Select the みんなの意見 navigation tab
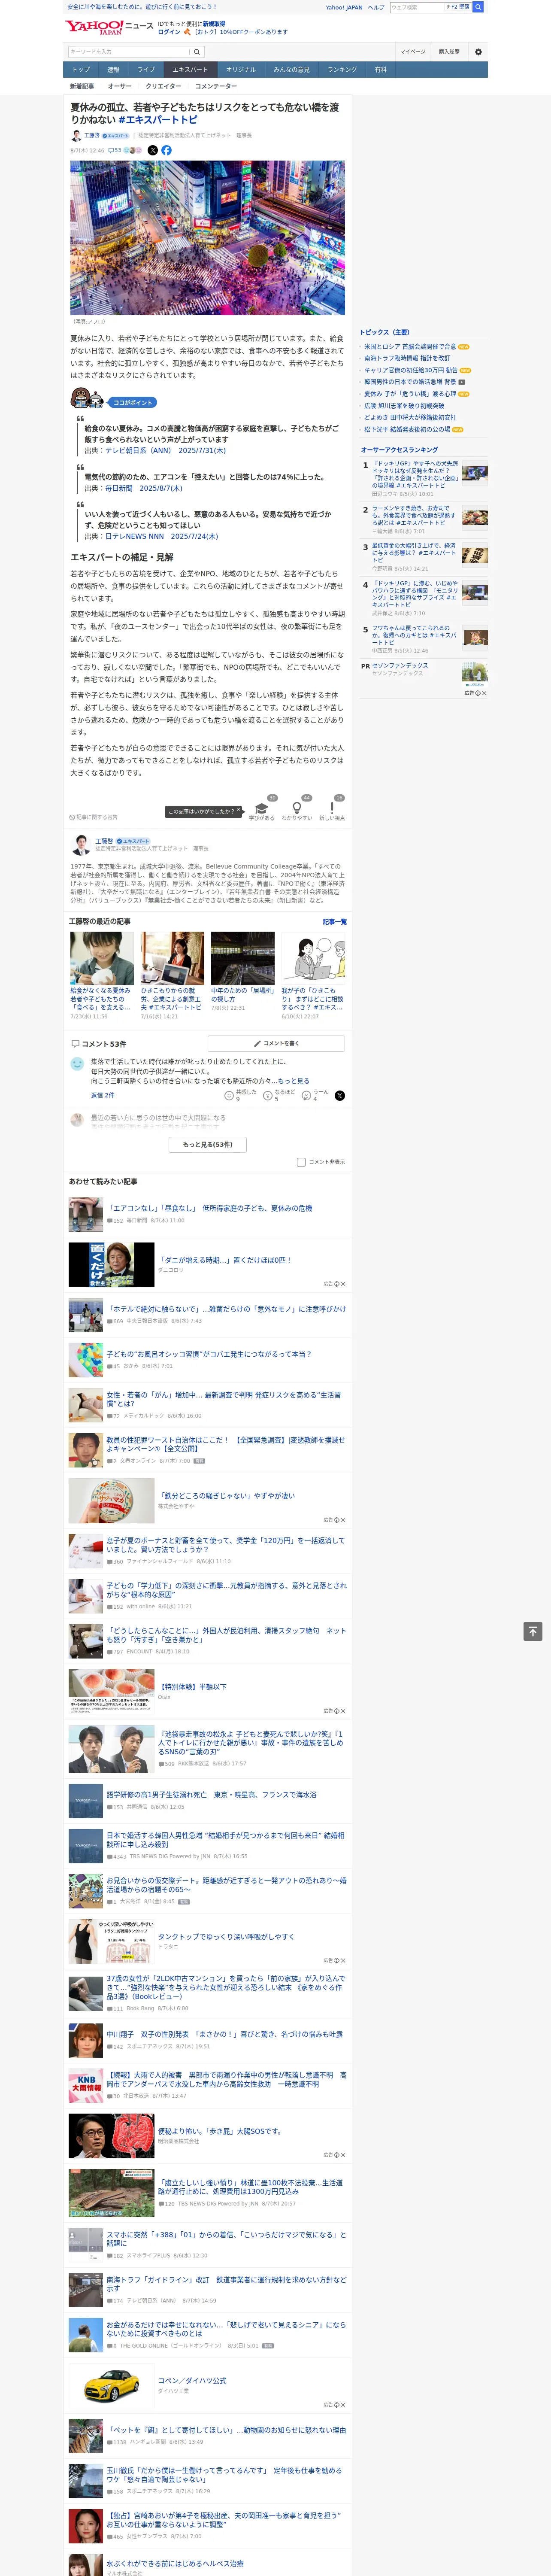Image resolution: width=551 pixels, height=2576 pixels. (x=292, y=70)
